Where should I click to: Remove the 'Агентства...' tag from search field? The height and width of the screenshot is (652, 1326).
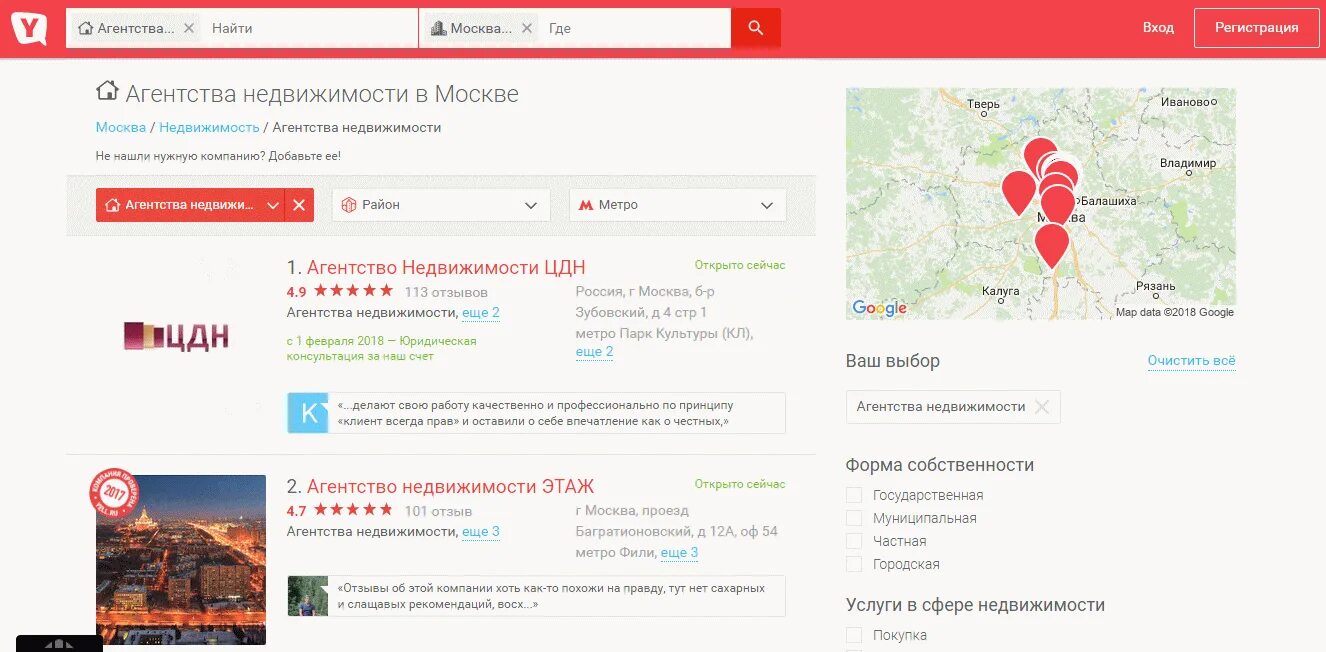tap(189, 28)
